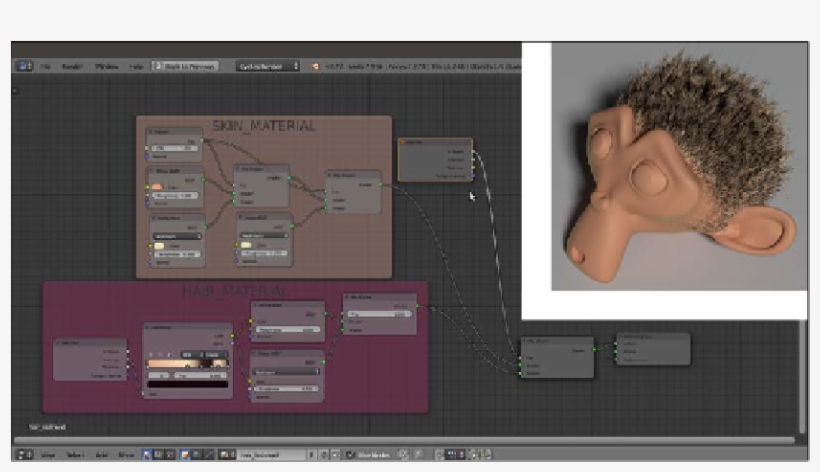Image resolution: width=820 pixels, height=472 pixels.
Task: Click the Blender info editor type icon
Action: (25, 66)
